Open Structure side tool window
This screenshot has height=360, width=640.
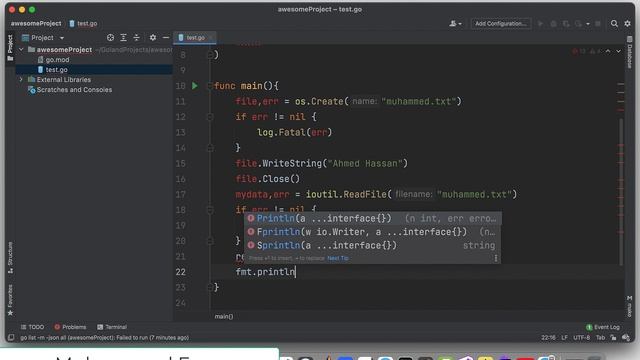(x=10, y=258)
